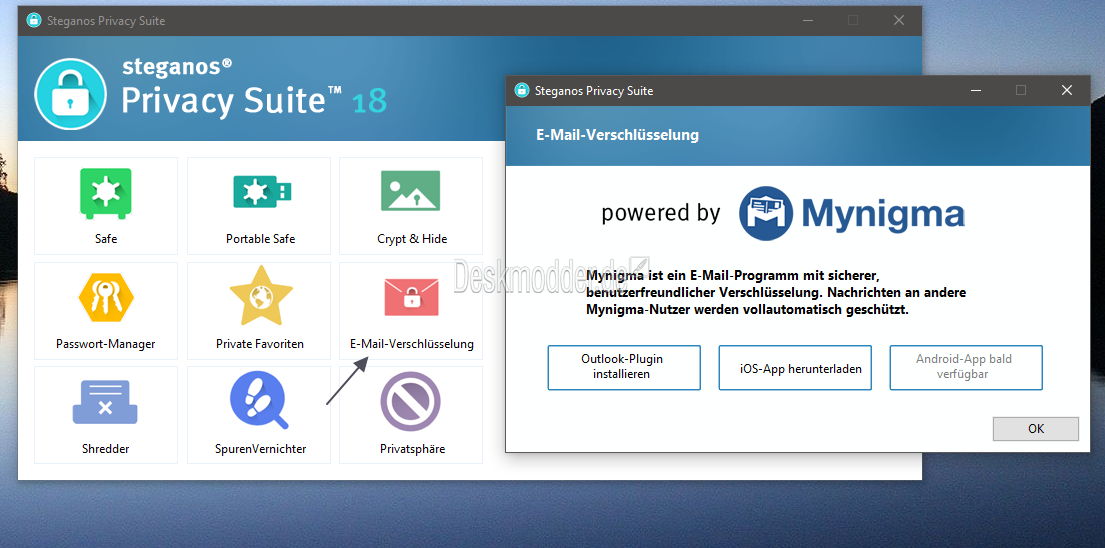Close the E-Mail-Verschlüsselung dialog window
1105x548 pixels.
(x=1066, y=90)
